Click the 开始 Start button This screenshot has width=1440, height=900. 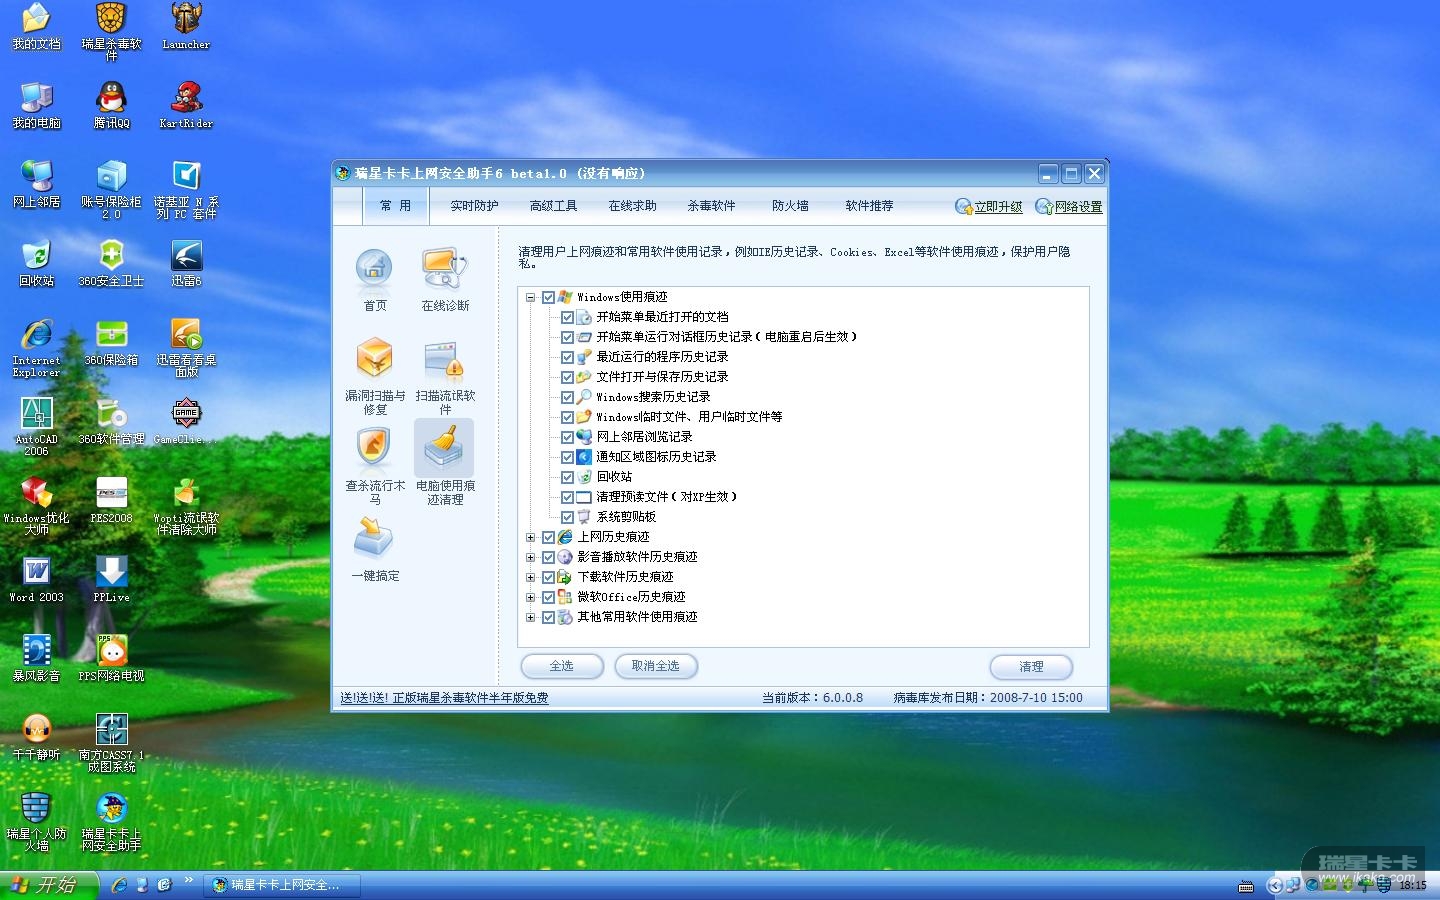point(49,885)
